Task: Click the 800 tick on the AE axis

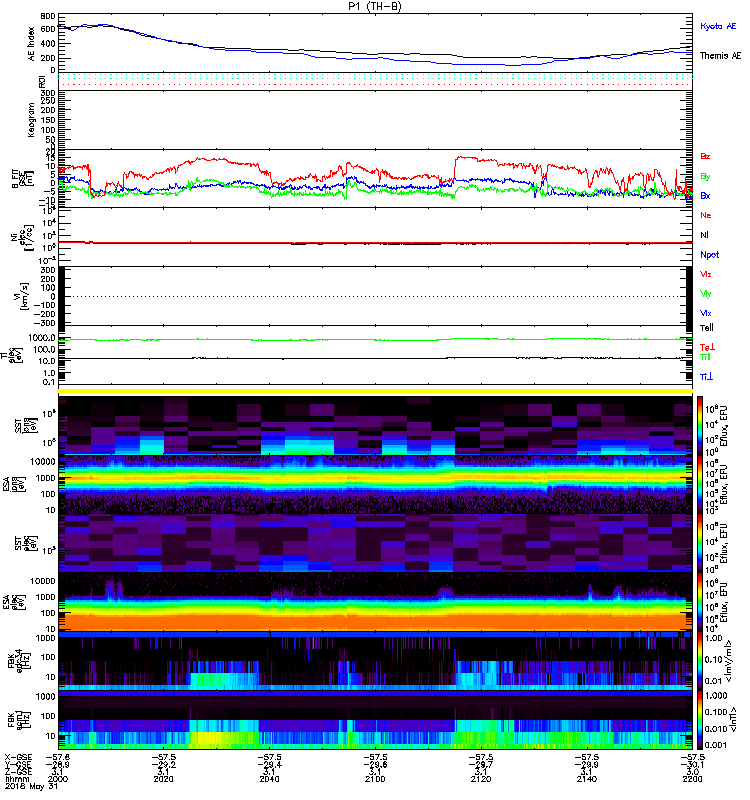Action: (47, 16)
